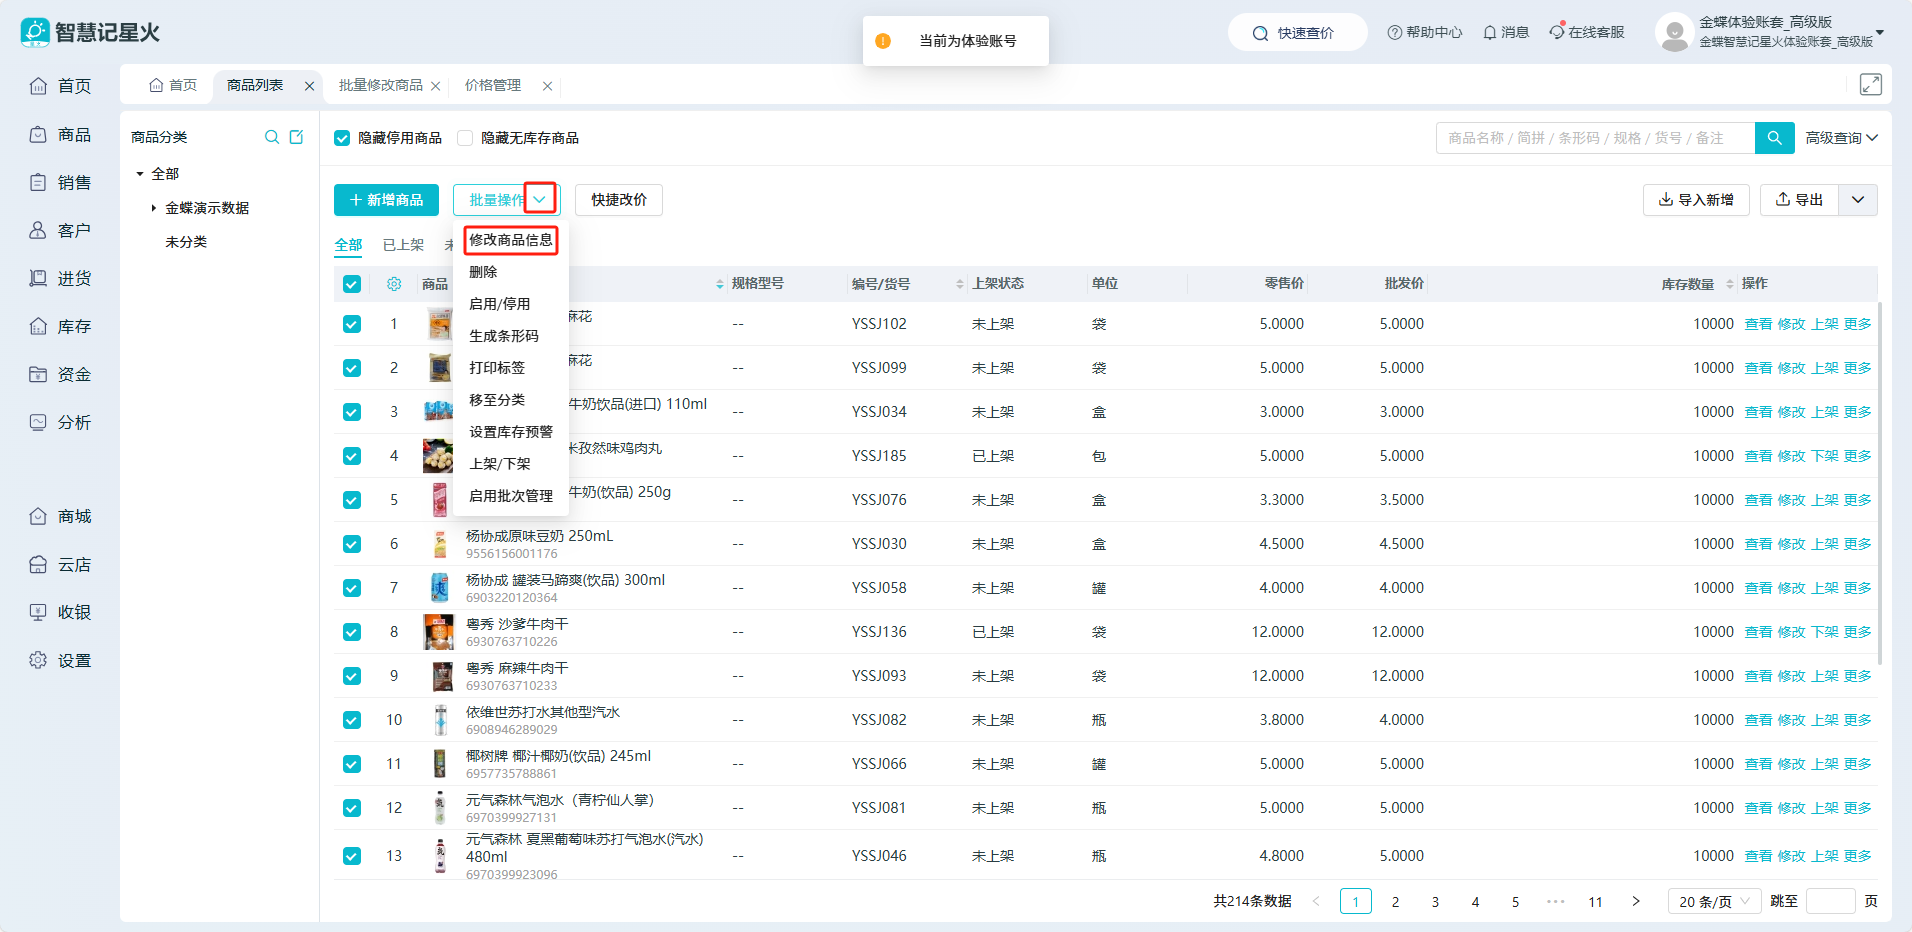This screenshot has width=1912, height=932.
Task: Select 设置库存预警 menu item
Action: [x=511, y=432]
